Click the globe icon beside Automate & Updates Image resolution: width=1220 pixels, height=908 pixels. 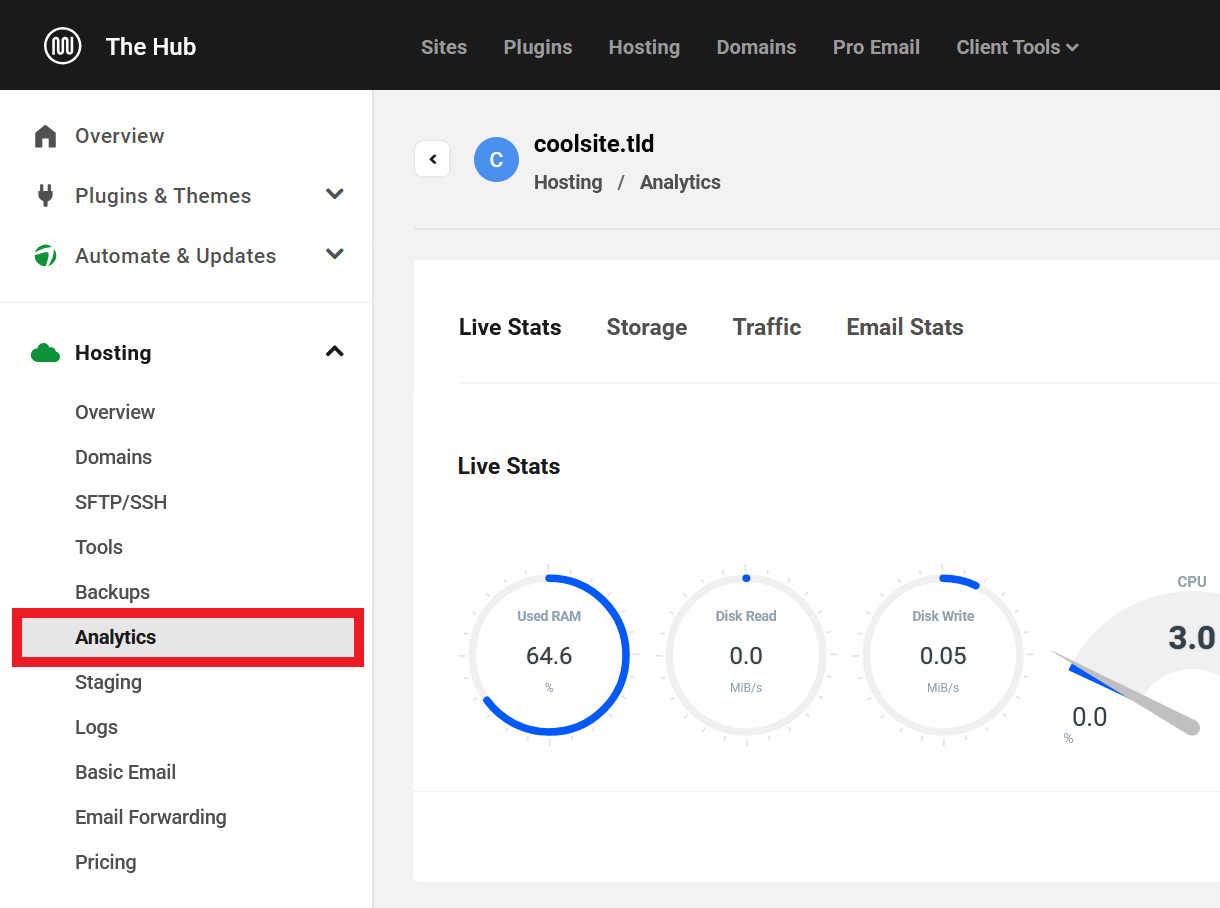45,255
